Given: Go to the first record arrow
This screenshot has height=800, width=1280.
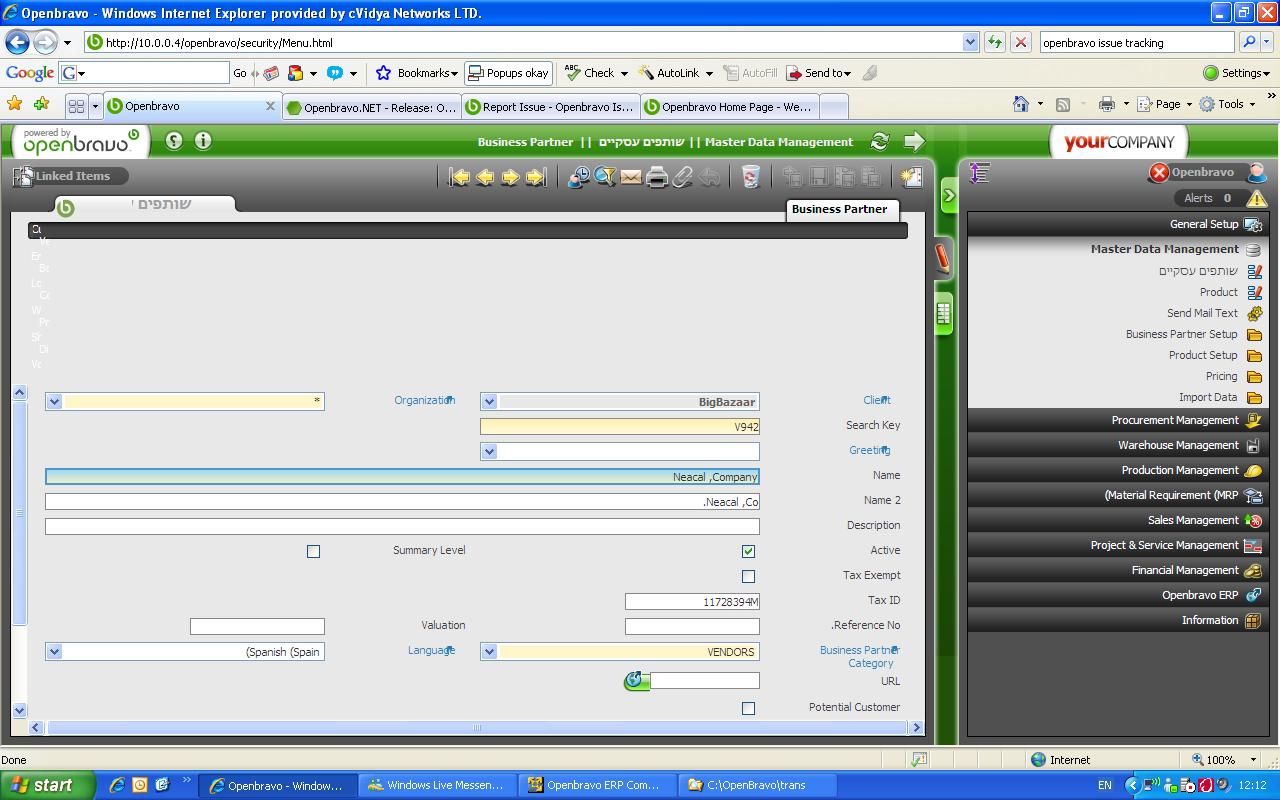Looking at the screenshot, I should [459, 177].
